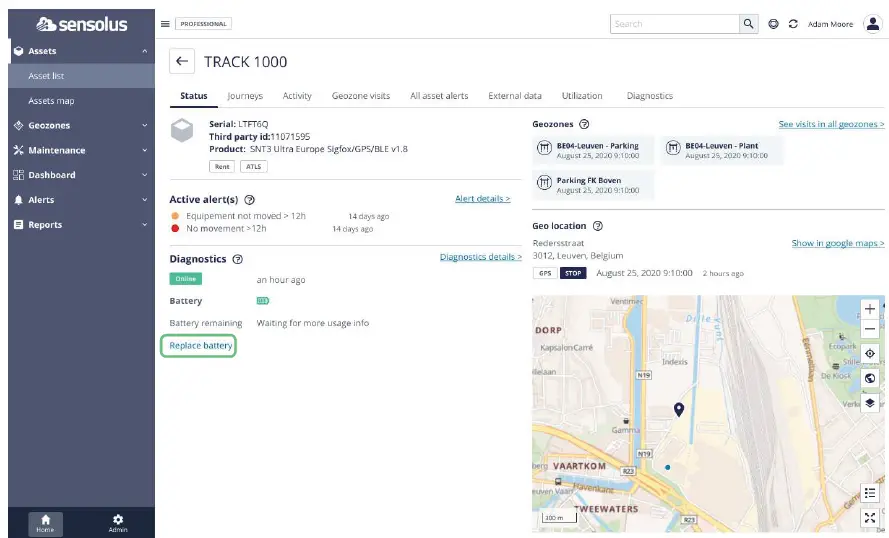Open Geozones help question icon

pyautogui.click(x=584, y=124)
